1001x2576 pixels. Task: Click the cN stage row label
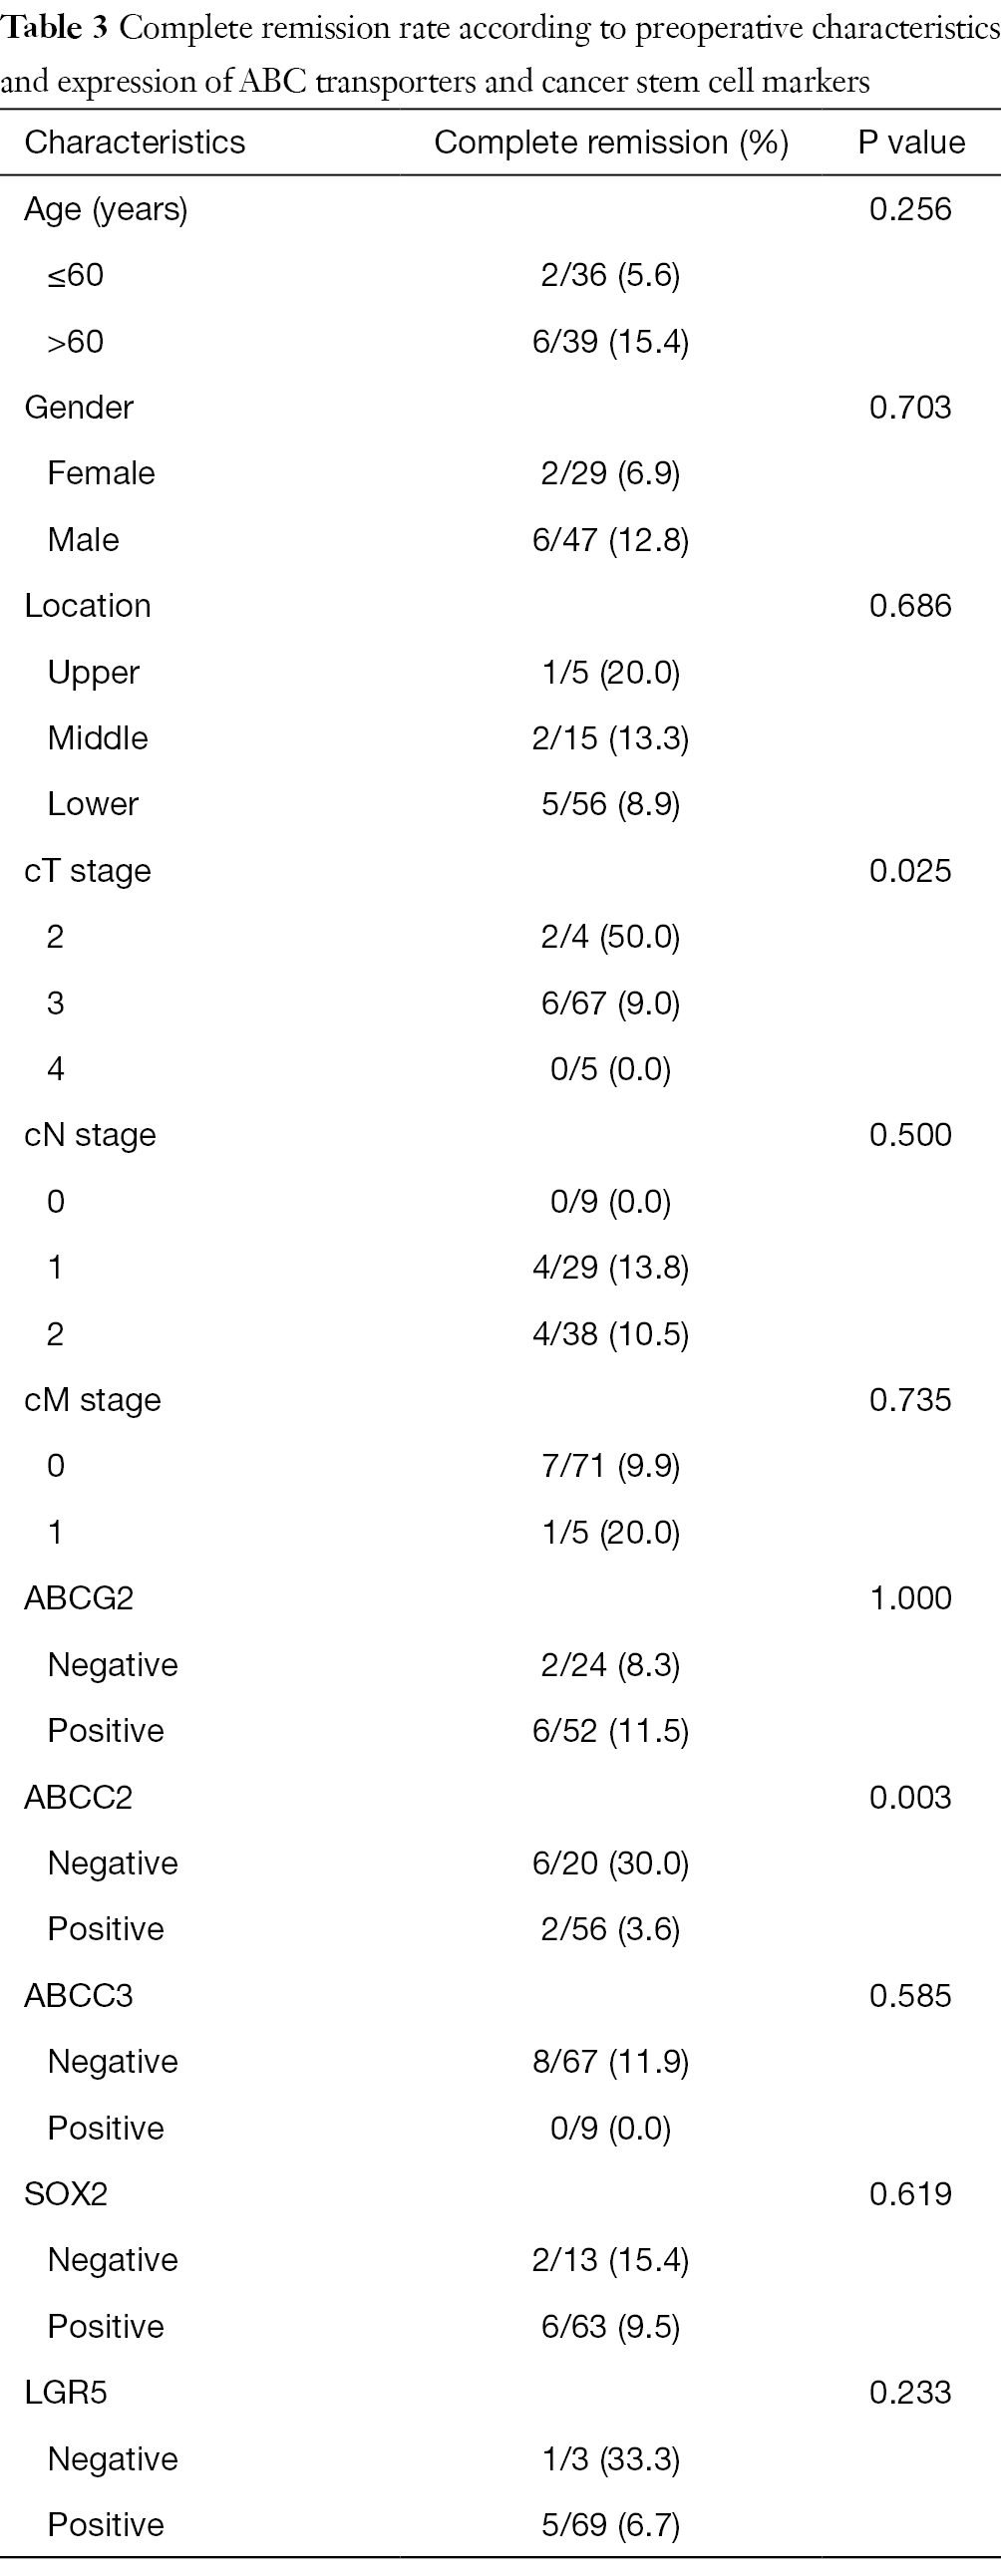coord(90,1135)
